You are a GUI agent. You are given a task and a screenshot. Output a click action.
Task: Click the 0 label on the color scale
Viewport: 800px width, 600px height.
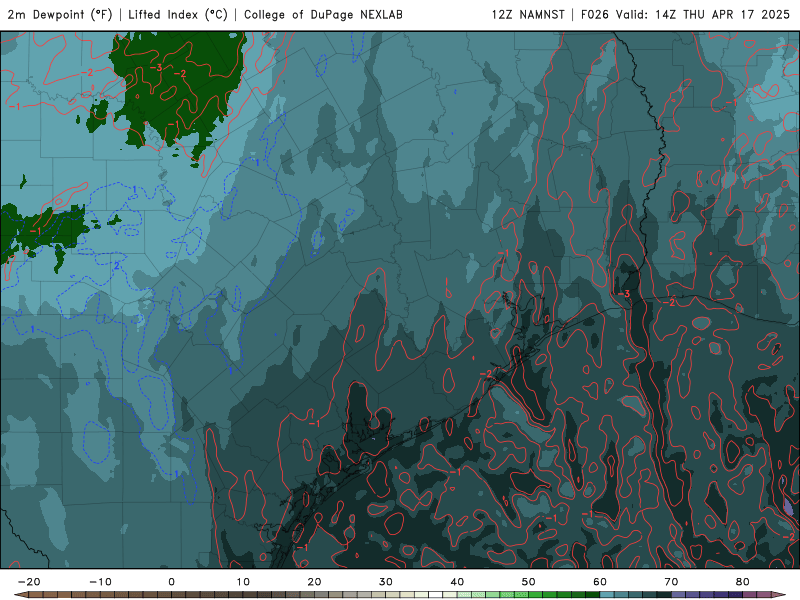pyautogui.click(x=171, y=582)
